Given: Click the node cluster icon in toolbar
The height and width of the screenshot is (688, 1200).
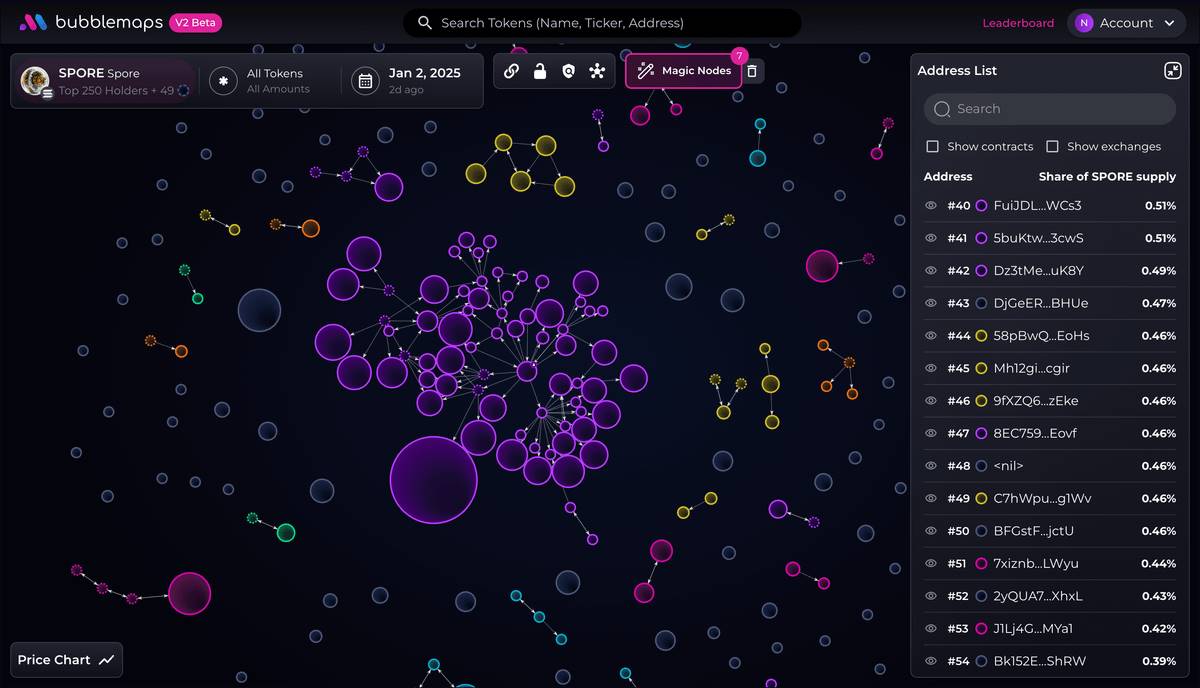Looking at the screenshot, I should pos(597,71).
